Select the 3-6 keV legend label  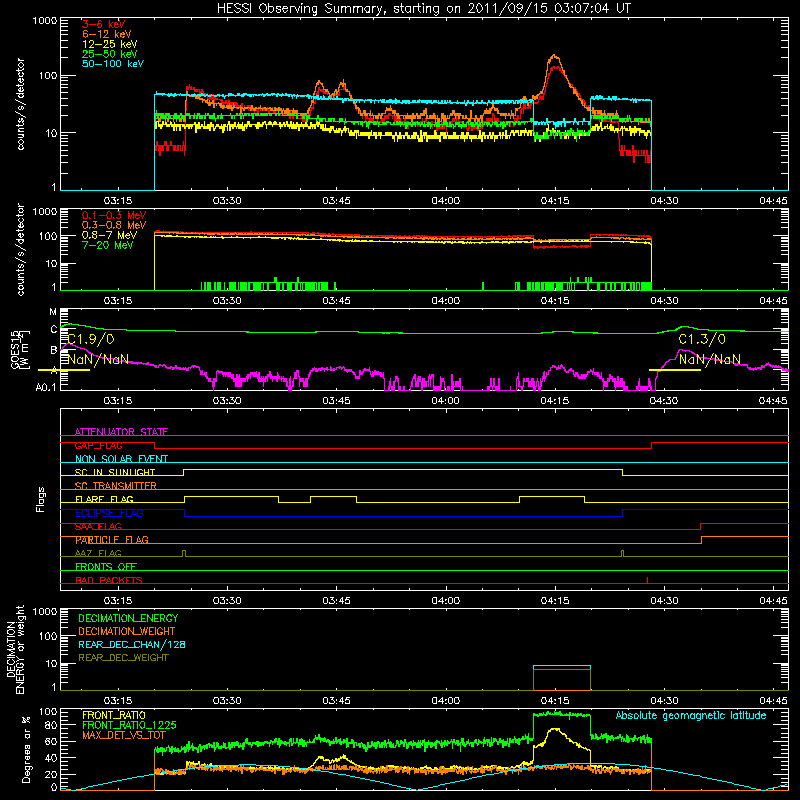coord(104,24)
